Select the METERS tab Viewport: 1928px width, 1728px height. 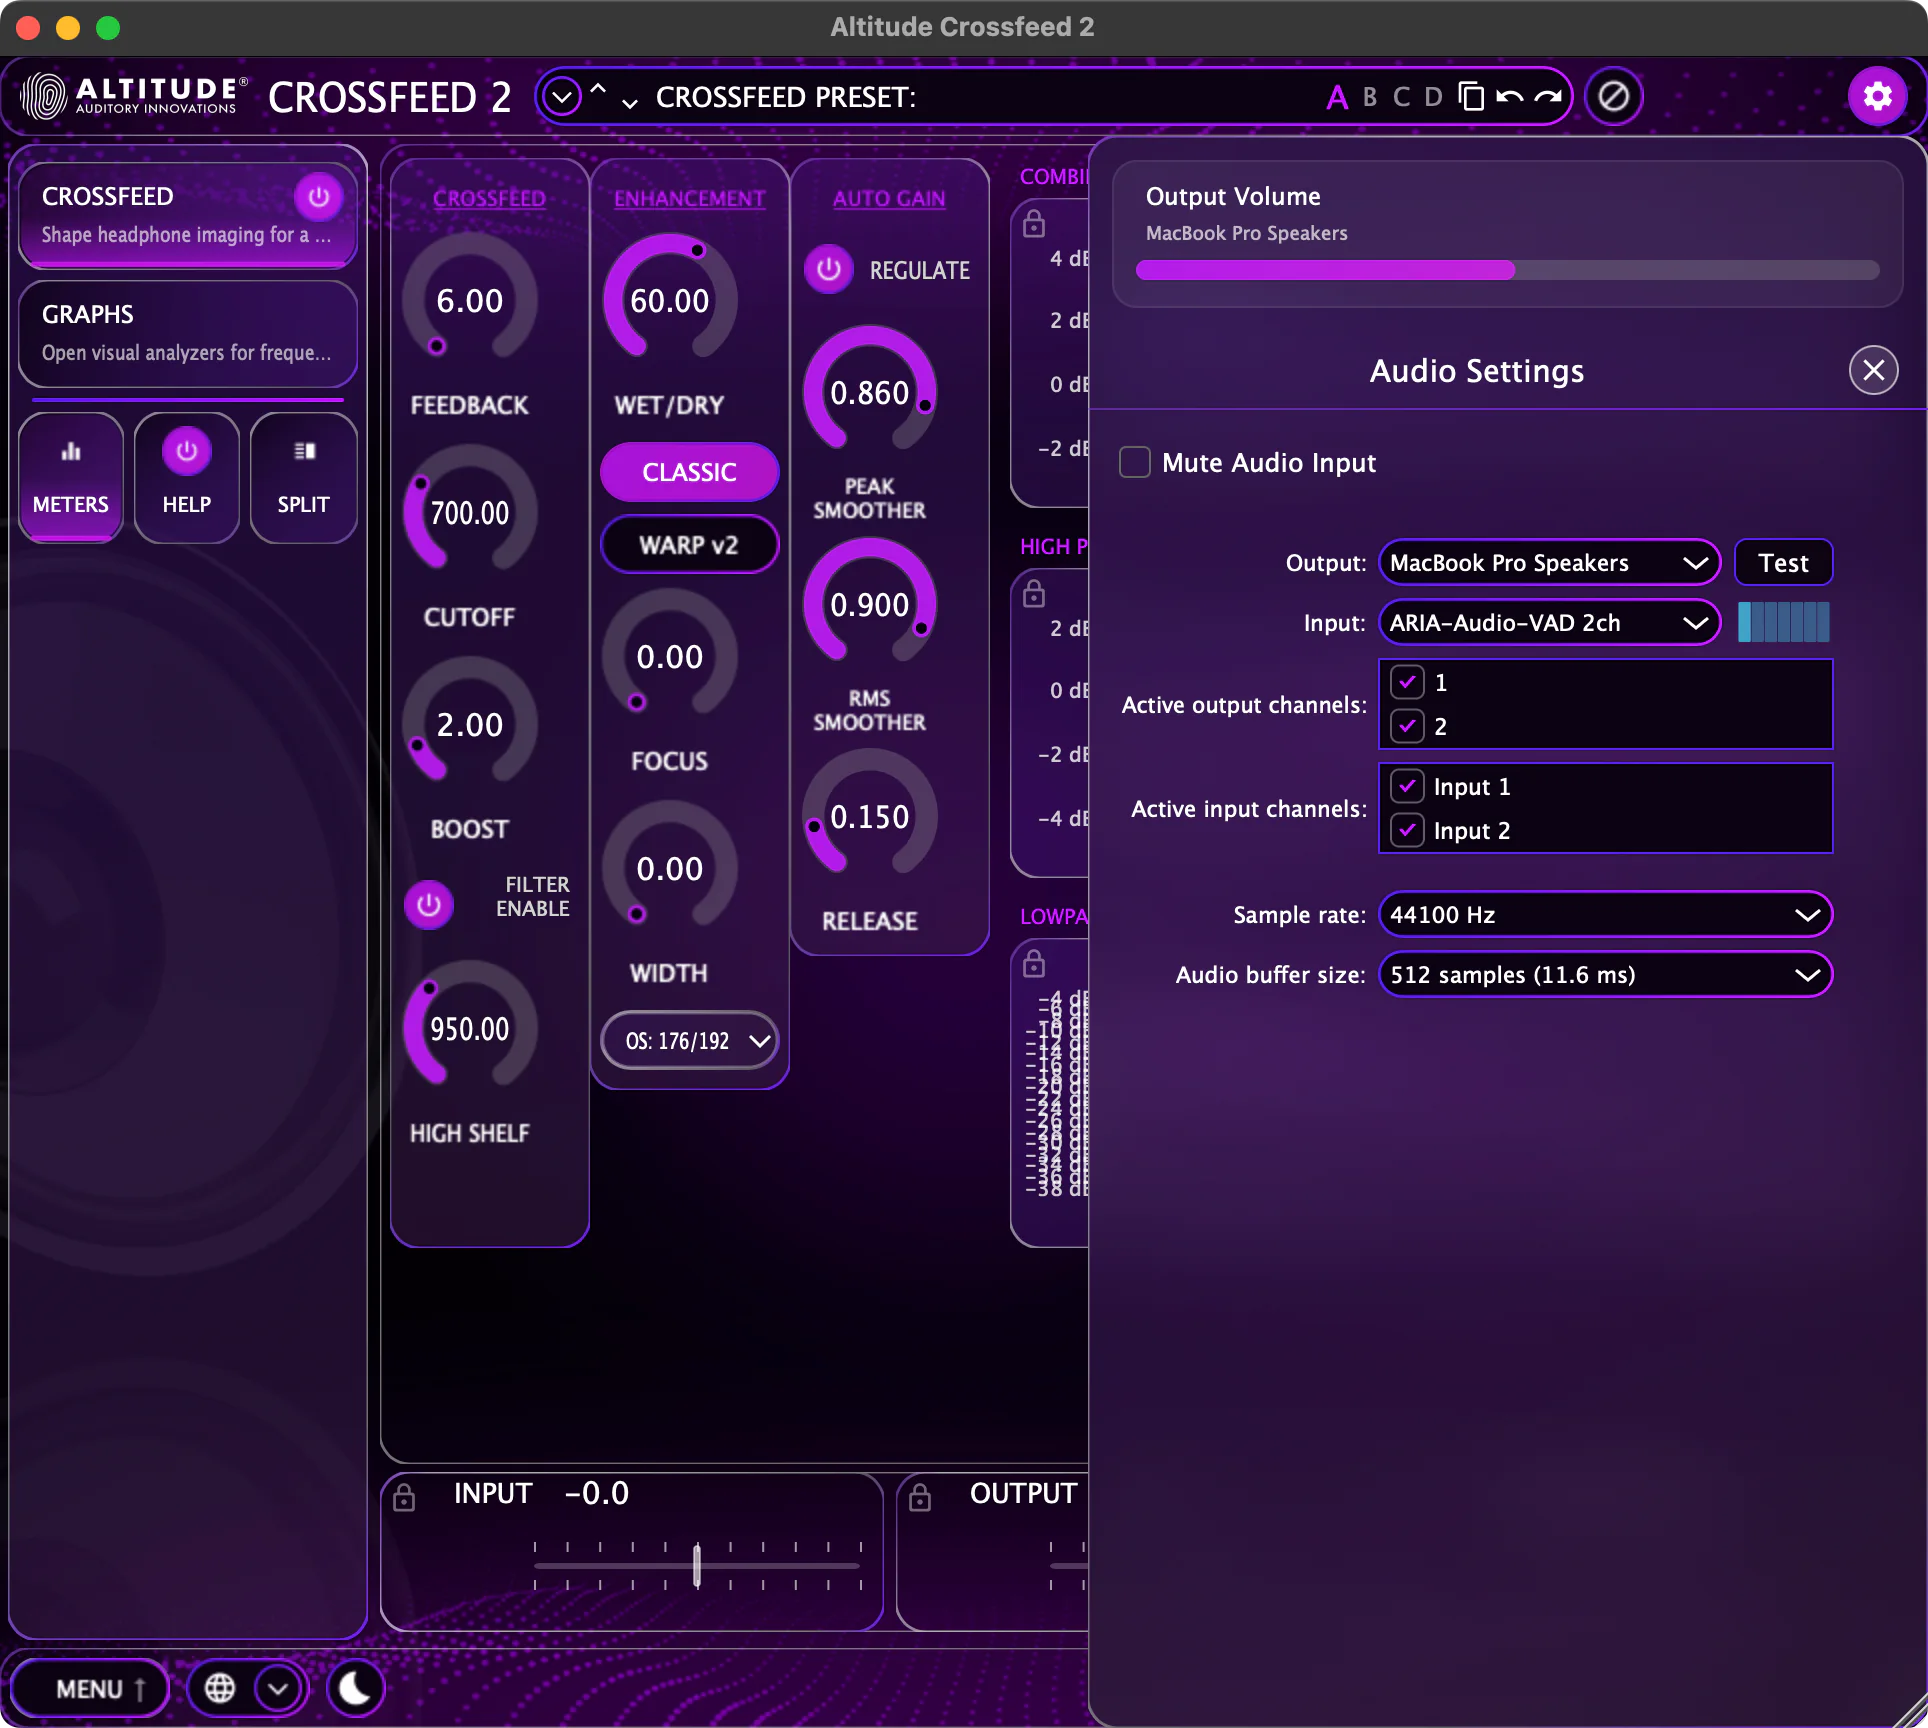(x=71, y=478)
